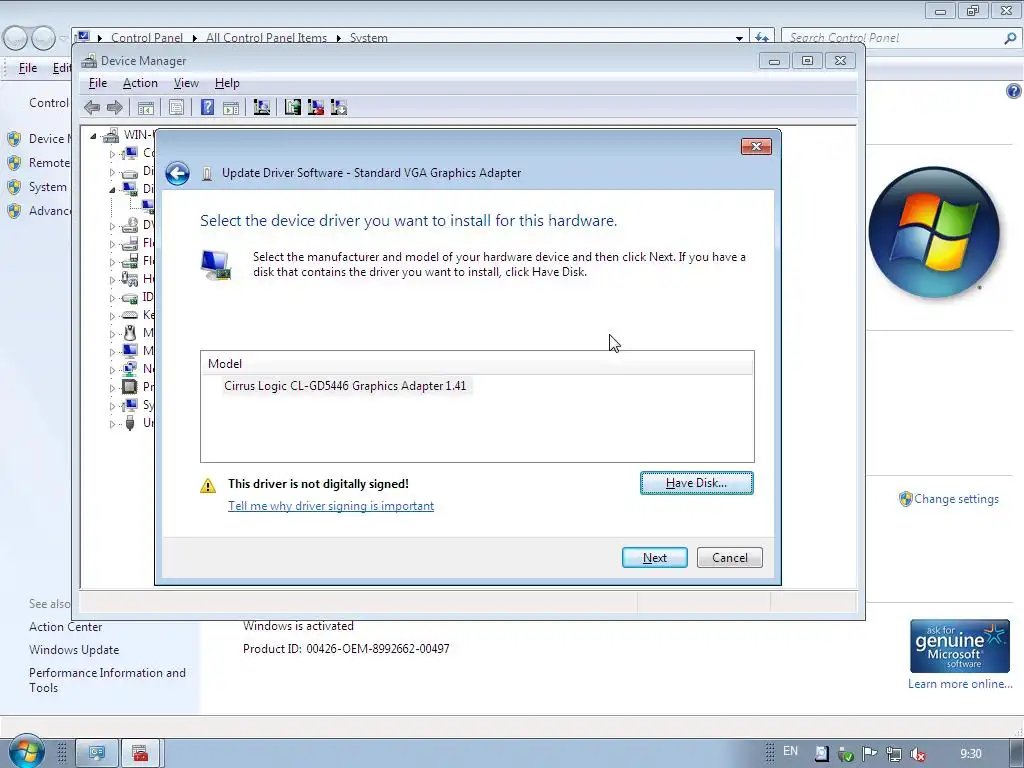Open the Help menu in Device Manager
Screen dimensions: 1024x768
227,83
